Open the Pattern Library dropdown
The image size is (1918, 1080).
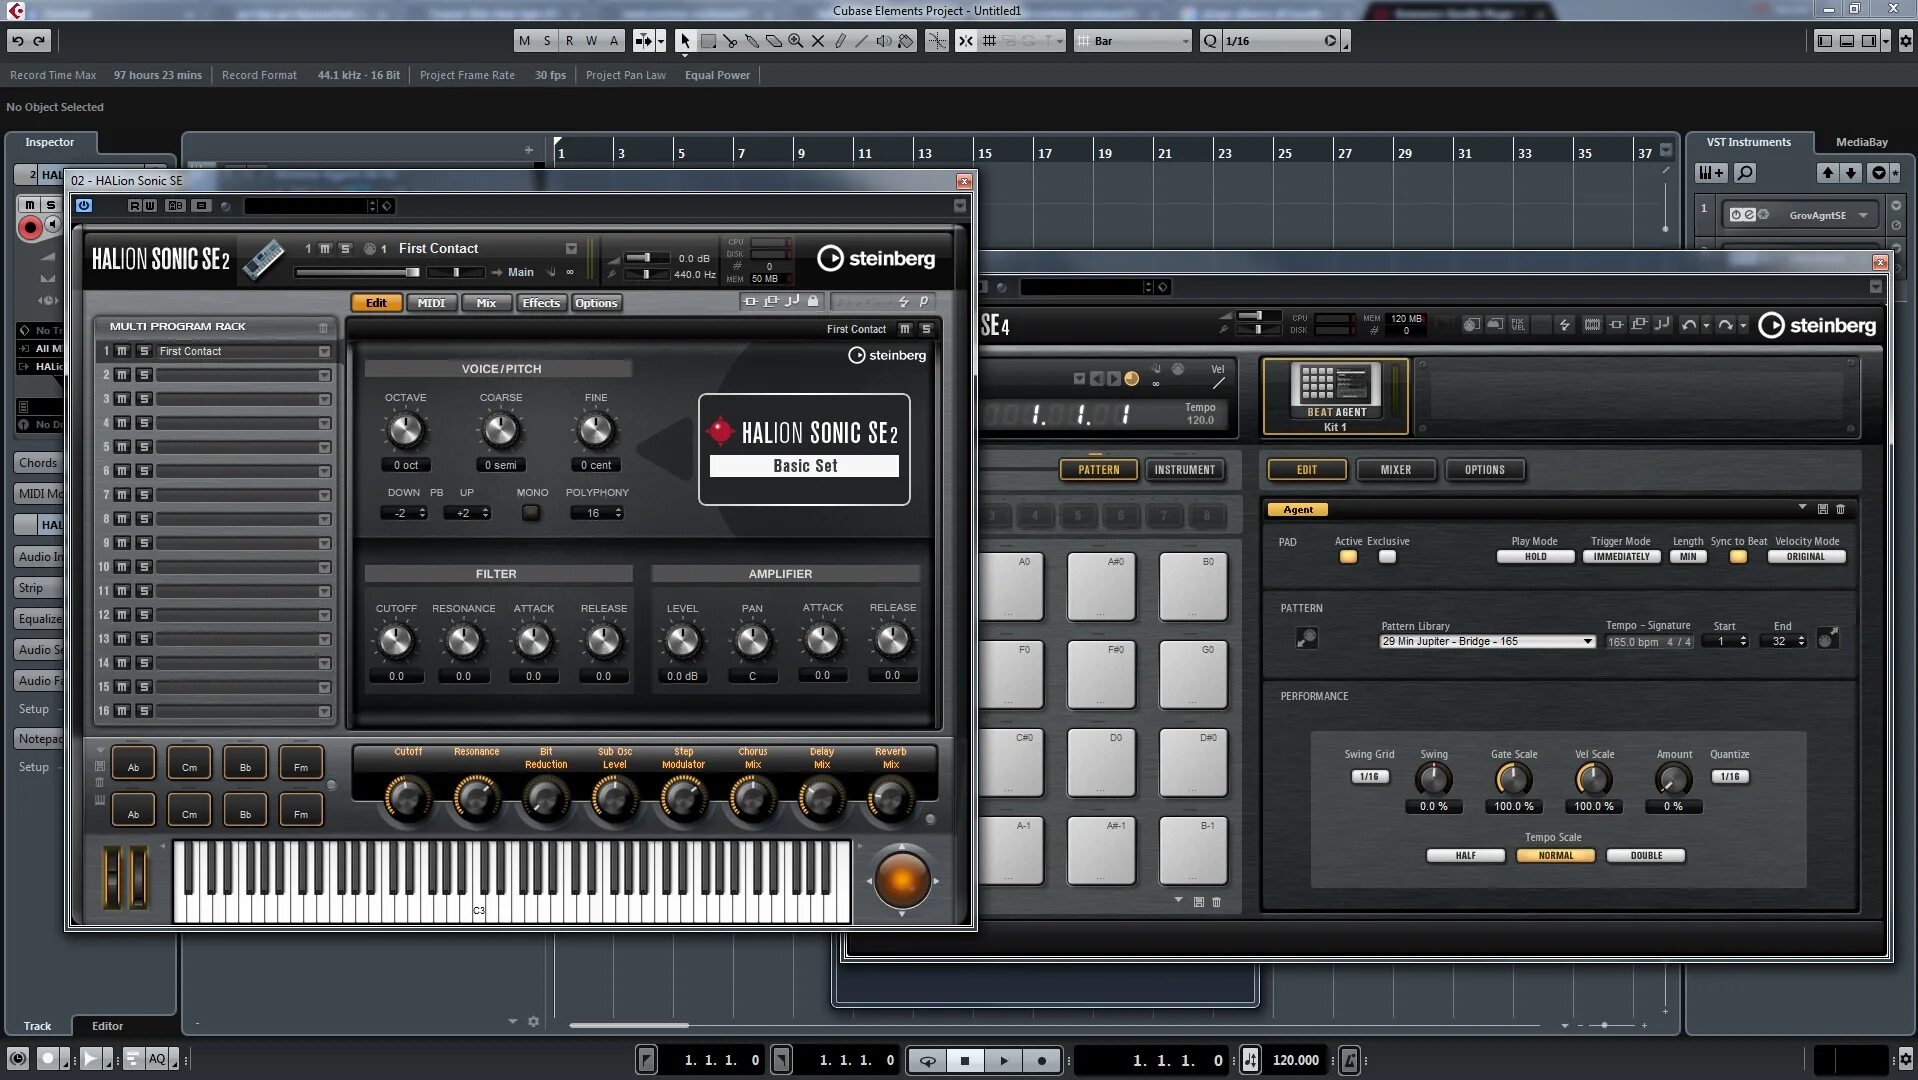point(1486,642)
